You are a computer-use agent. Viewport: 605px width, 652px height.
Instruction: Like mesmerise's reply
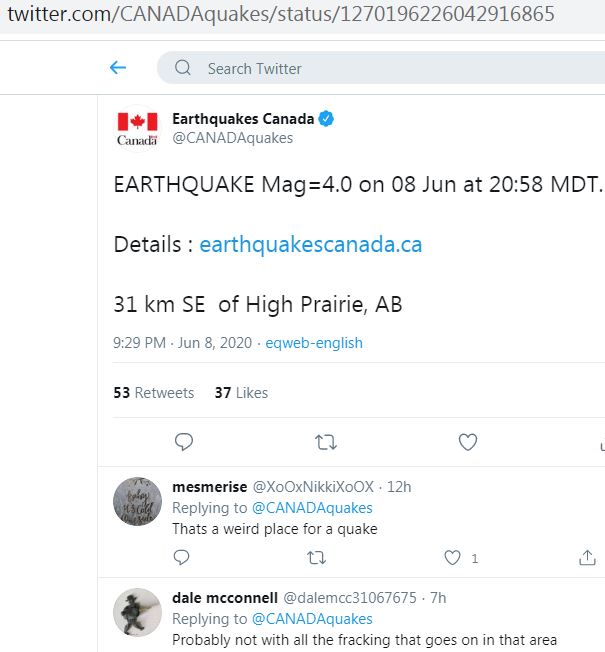(453, 557)
